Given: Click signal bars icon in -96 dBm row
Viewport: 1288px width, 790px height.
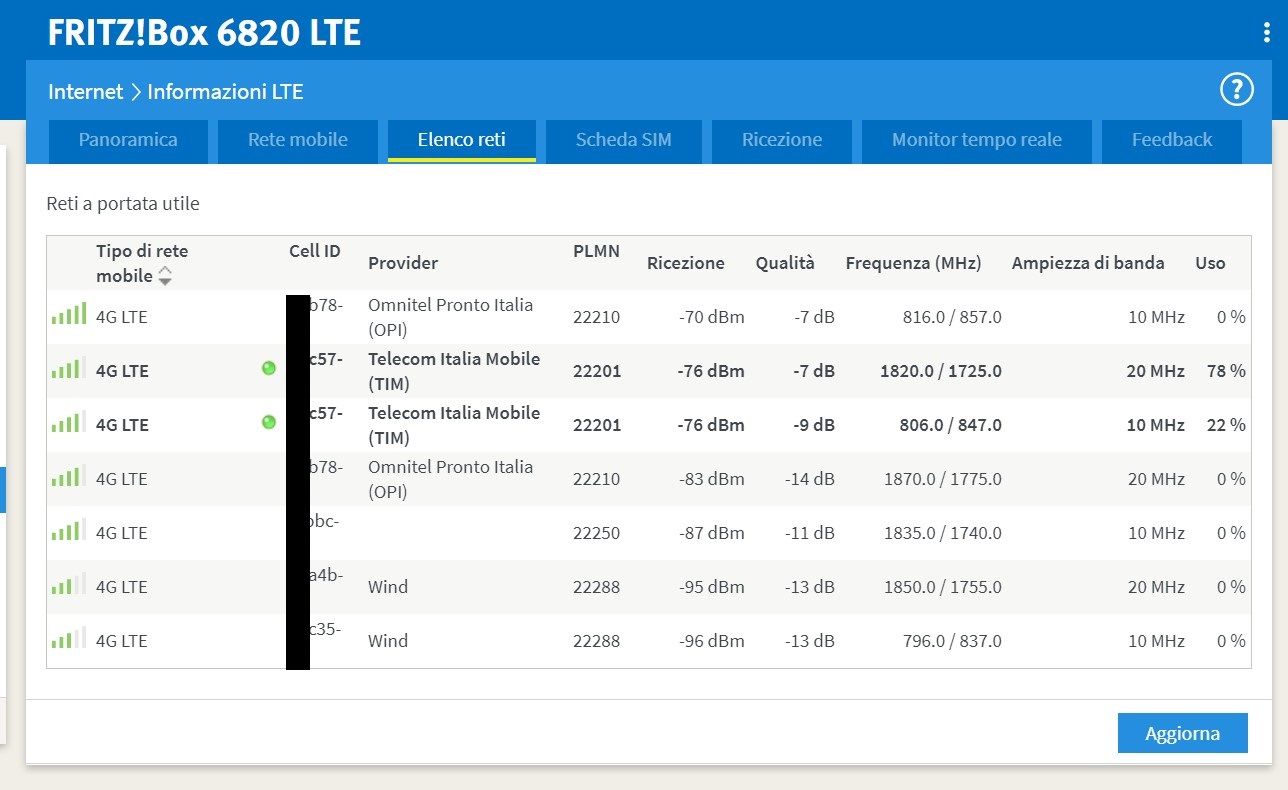Looking at the screenshot, I should click(69, 639).
